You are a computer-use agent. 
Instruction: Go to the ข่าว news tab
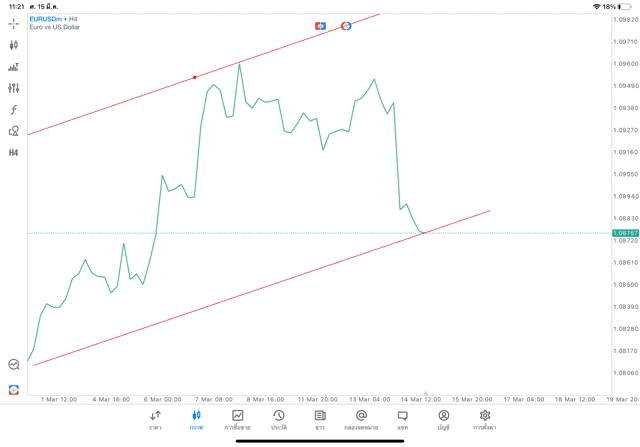tap(320, 420)
